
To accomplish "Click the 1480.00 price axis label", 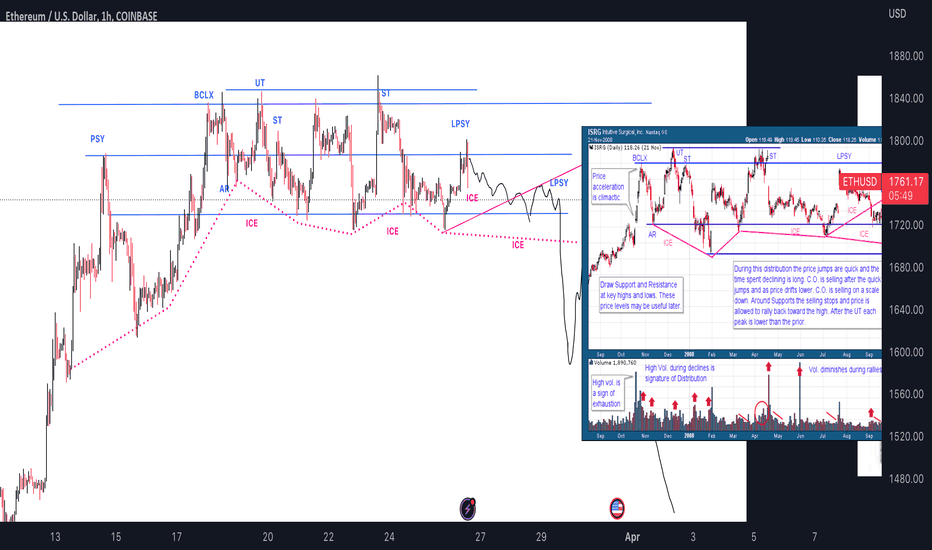I will click(x=906, y=479).
